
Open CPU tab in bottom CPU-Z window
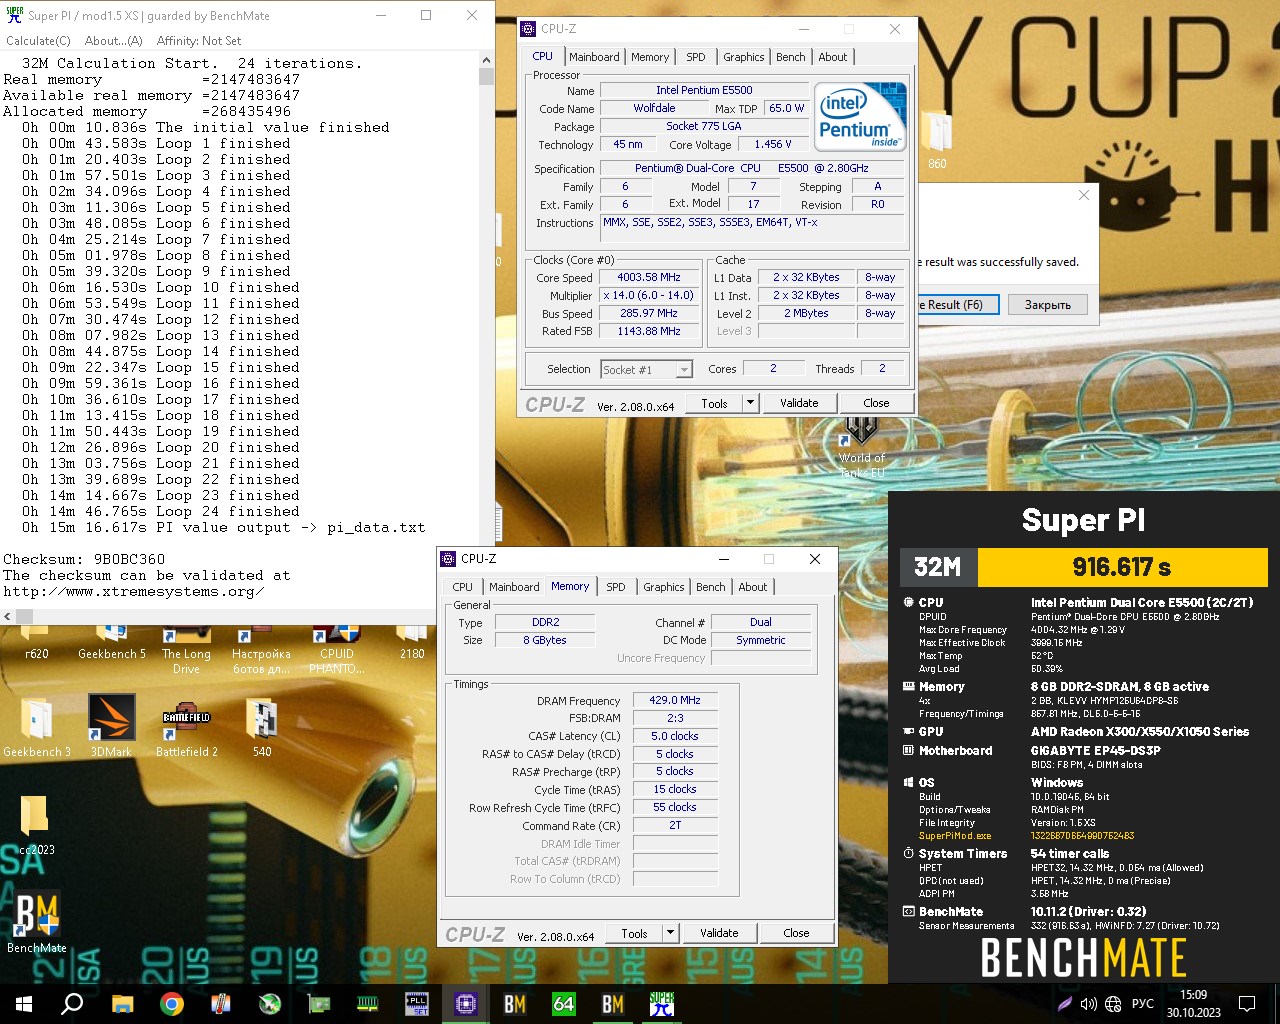click(462, 587)
